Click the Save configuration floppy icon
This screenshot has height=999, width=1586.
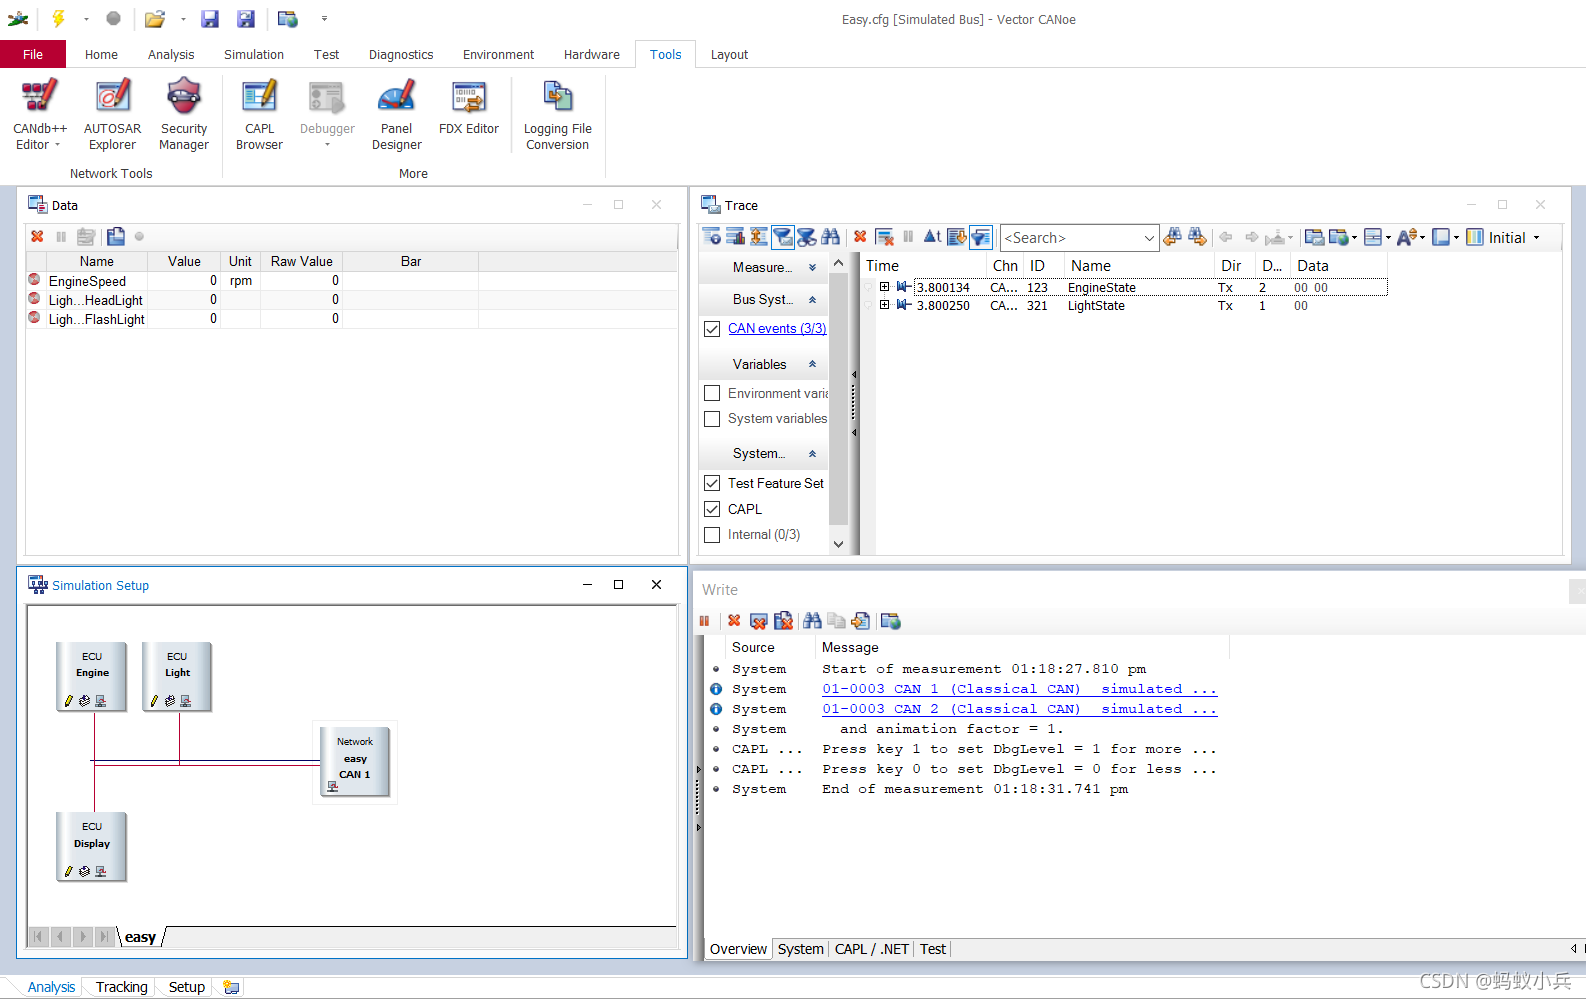209,18
